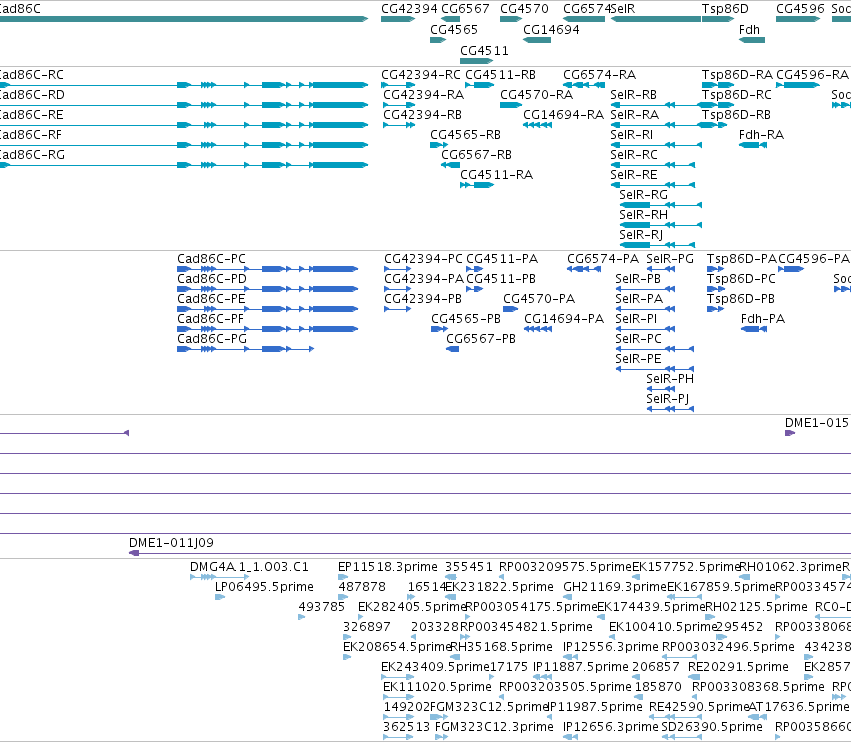Click transcript CG4565-RB

click(x=465, y=135)
